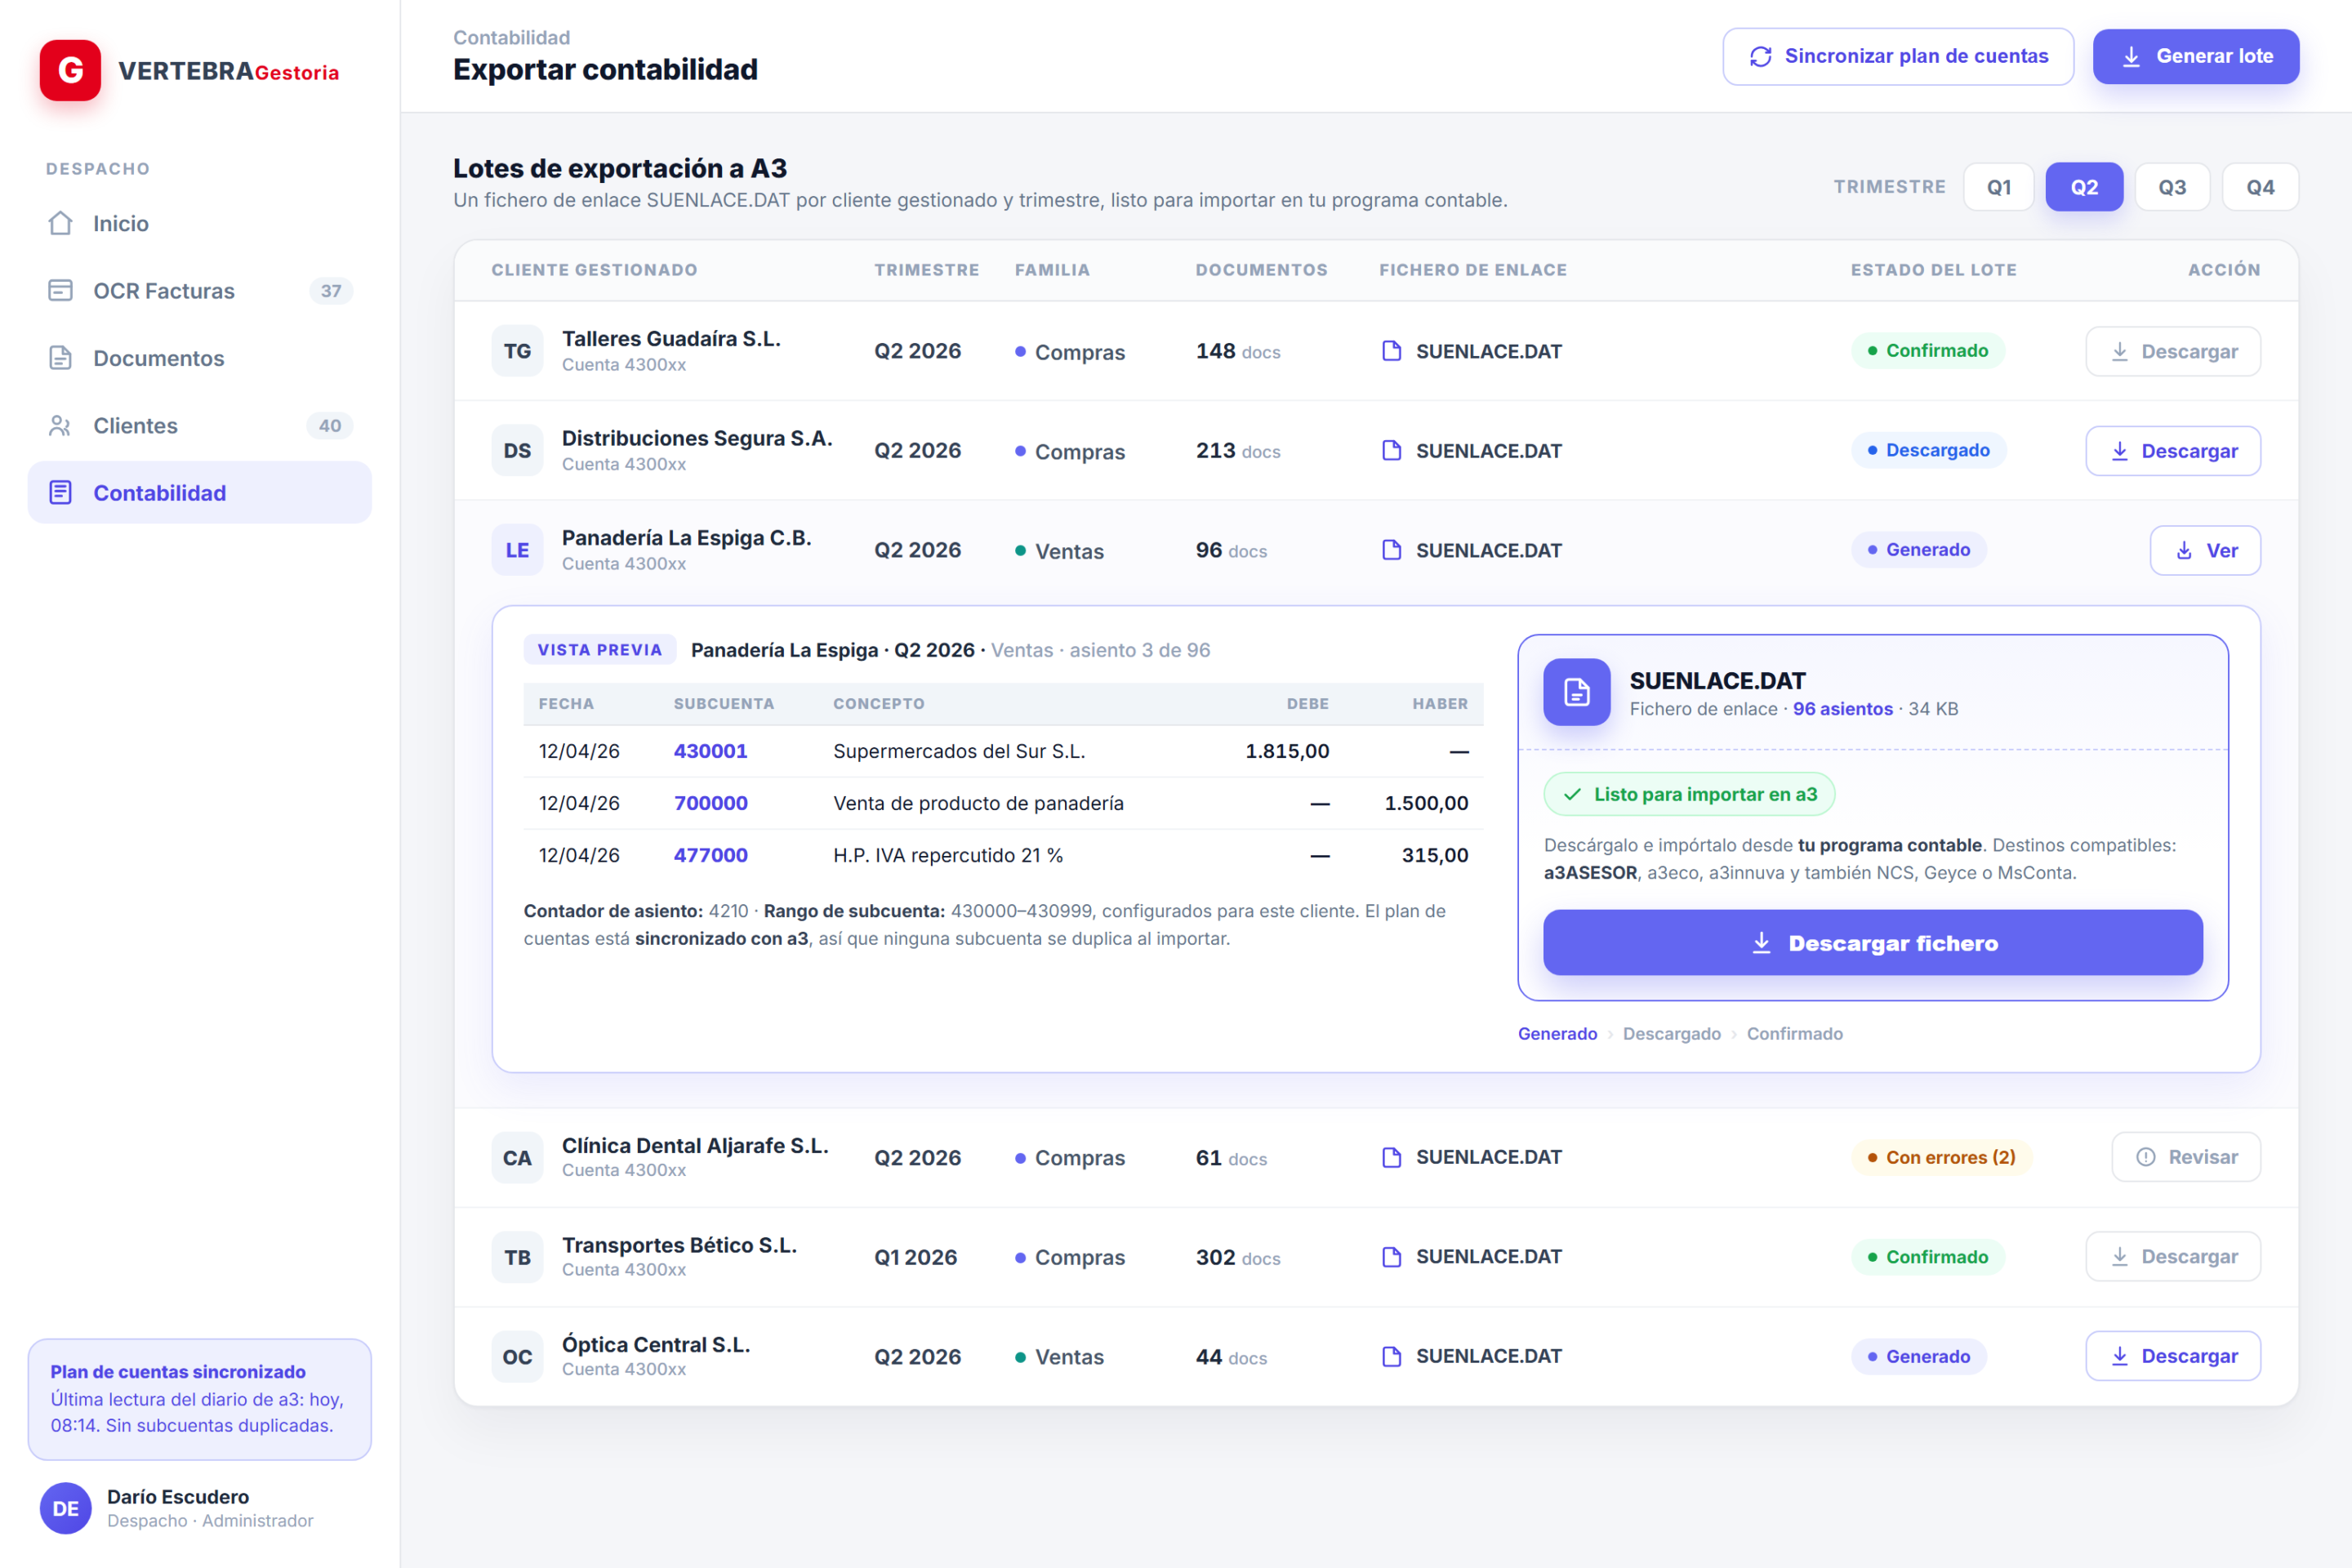The image size is (2352, 1568).
Task: Download Óptica Central batch with Descargar
Action: 2172,1356
